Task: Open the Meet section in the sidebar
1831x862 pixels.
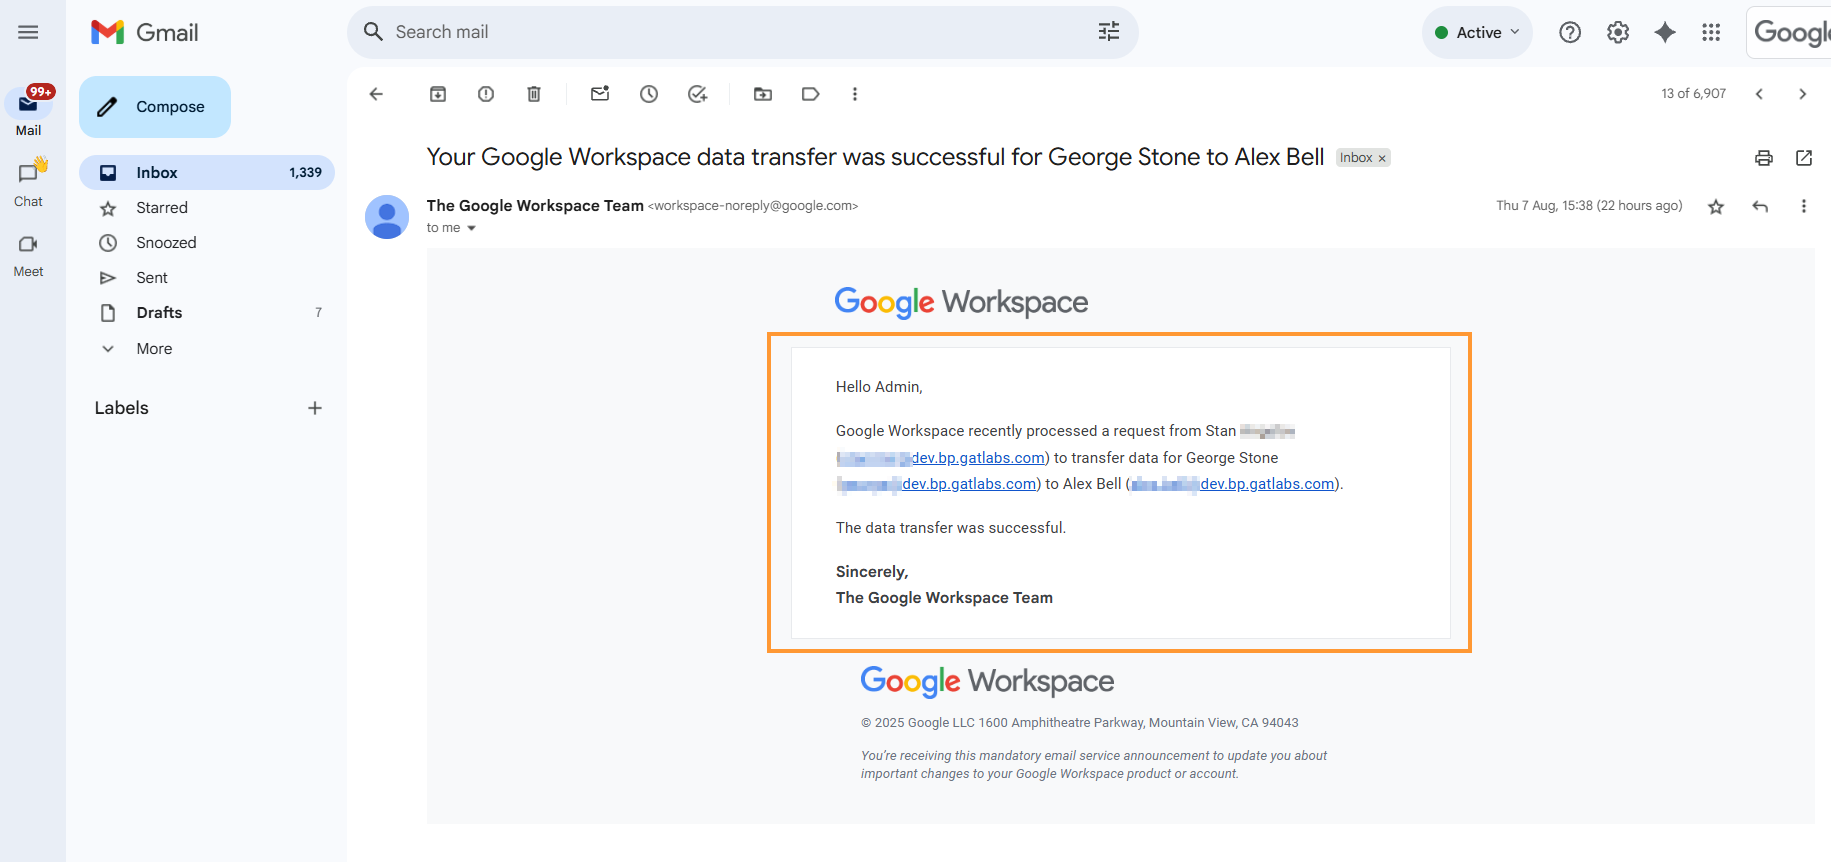Action: (28, 255)
